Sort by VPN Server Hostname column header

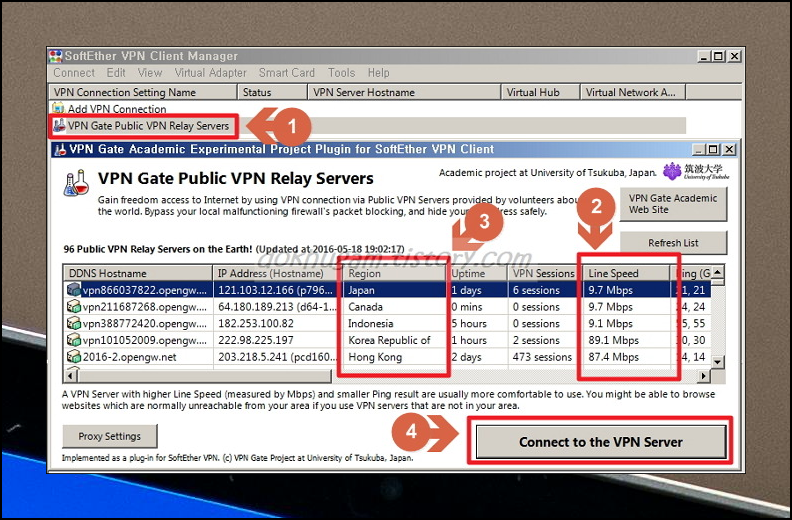coord(404,92)
